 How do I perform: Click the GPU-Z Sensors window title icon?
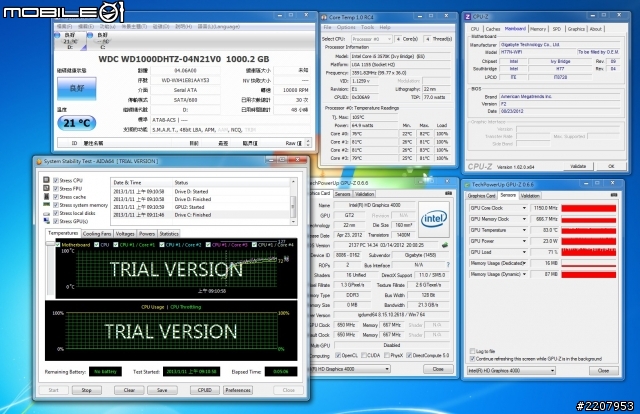(467, 185)
